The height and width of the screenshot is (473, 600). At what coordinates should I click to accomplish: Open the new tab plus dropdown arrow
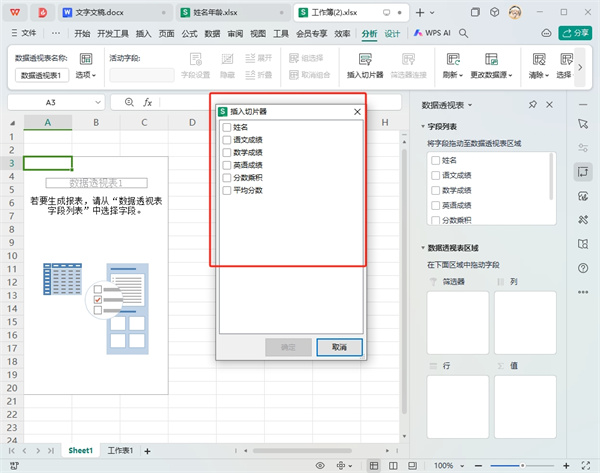[432, 13]
